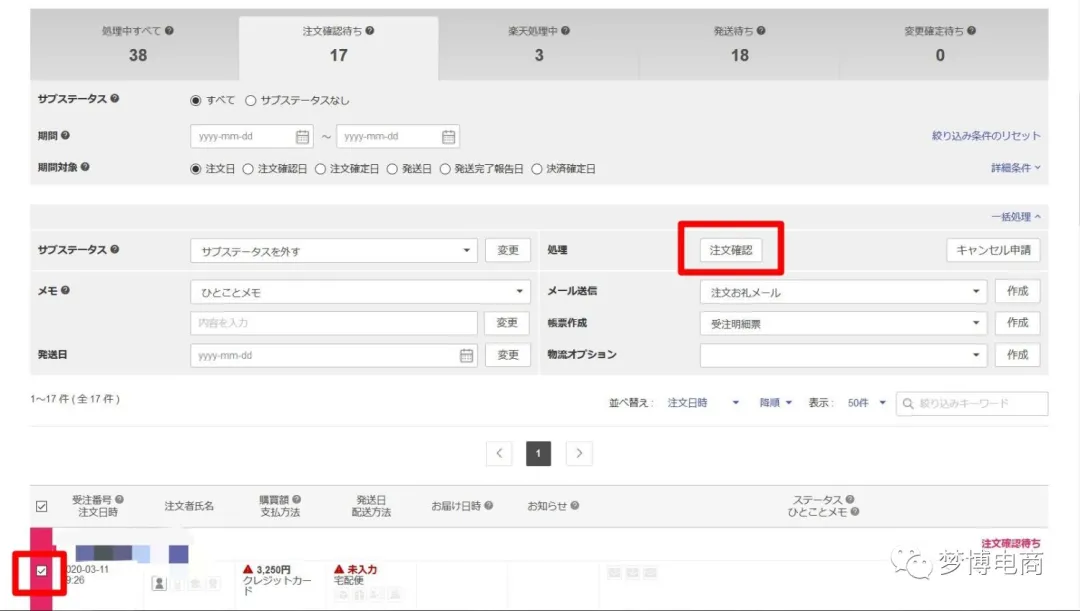1080x611 pixels.
Task: Go to next page arrow in pagination
Action: pos(579,453)
